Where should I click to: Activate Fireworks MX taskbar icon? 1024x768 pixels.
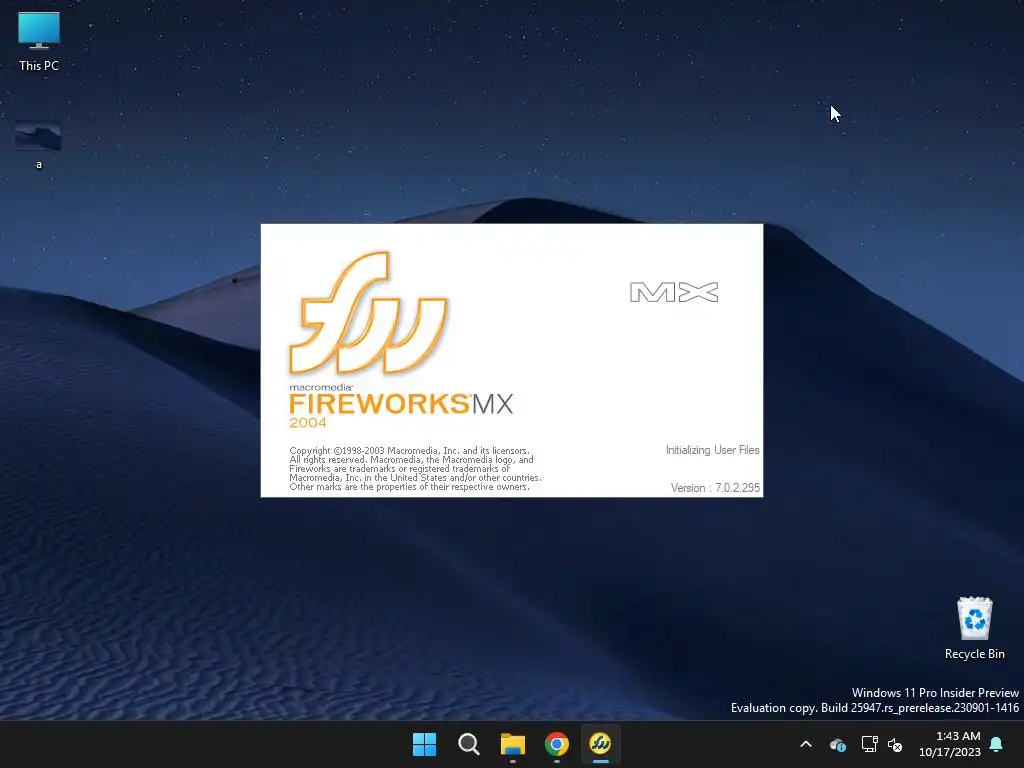pyautogui.click(x=600, y=744)
